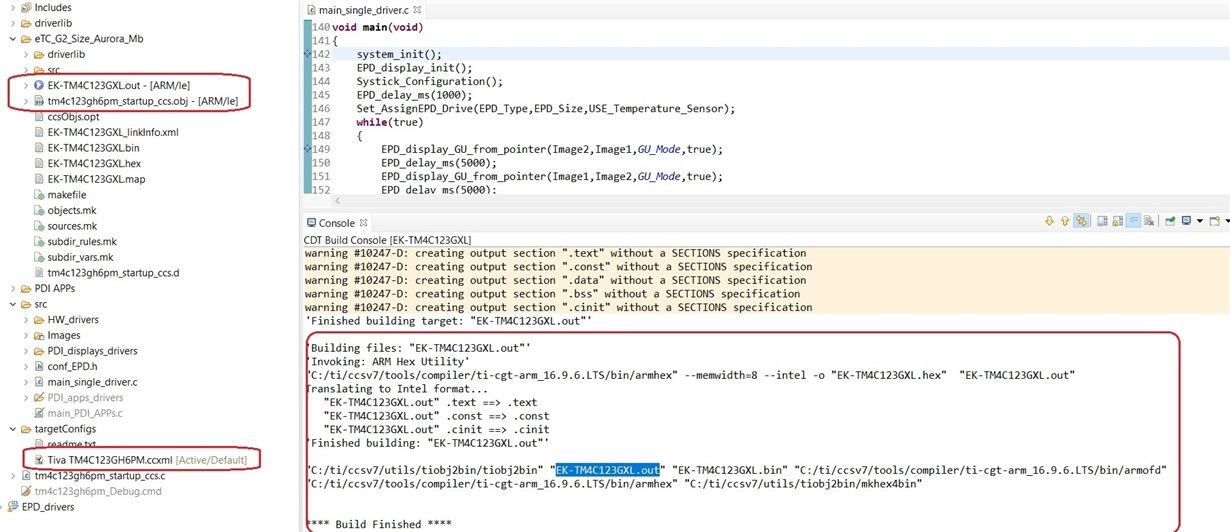
Task: Click EK-TM4C123GXL.out executable icon
Action: tap(39, 85)
